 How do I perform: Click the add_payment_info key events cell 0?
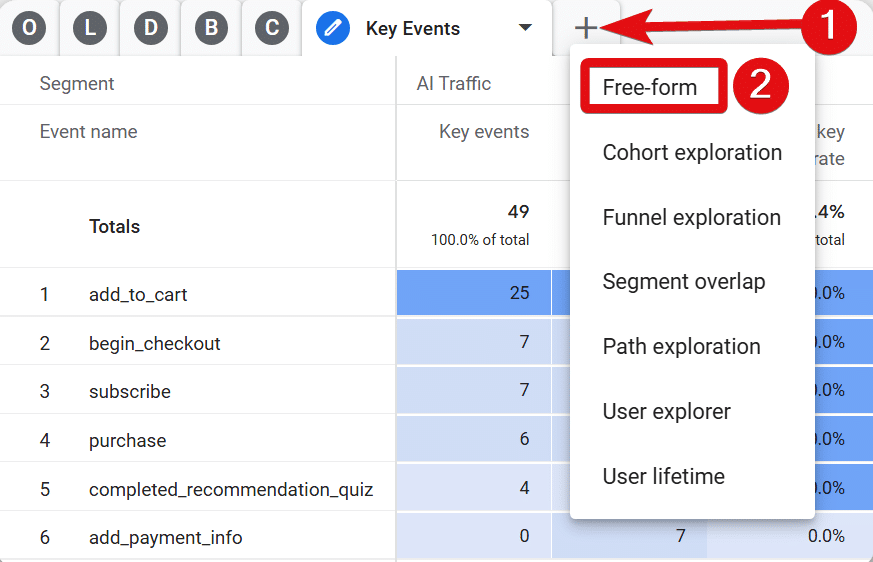coord(474,536)
